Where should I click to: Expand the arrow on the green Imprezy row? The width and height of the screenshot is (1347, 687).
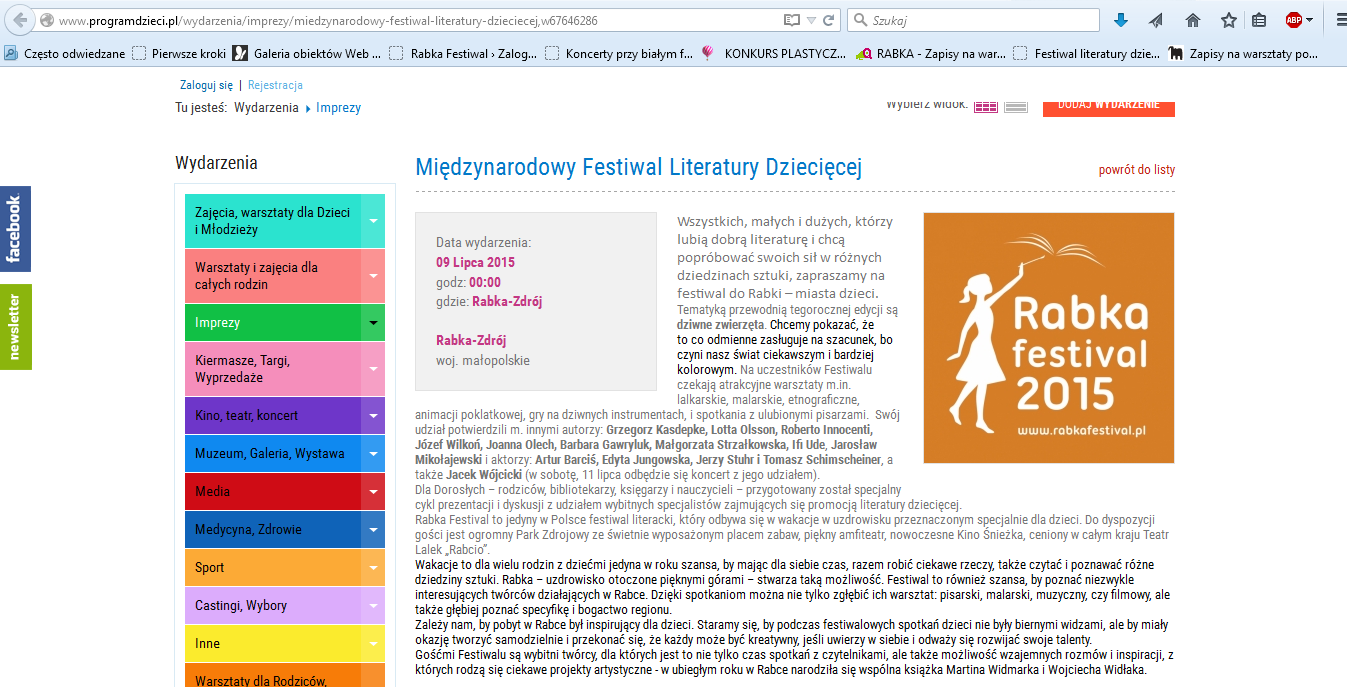click(373, 323)
